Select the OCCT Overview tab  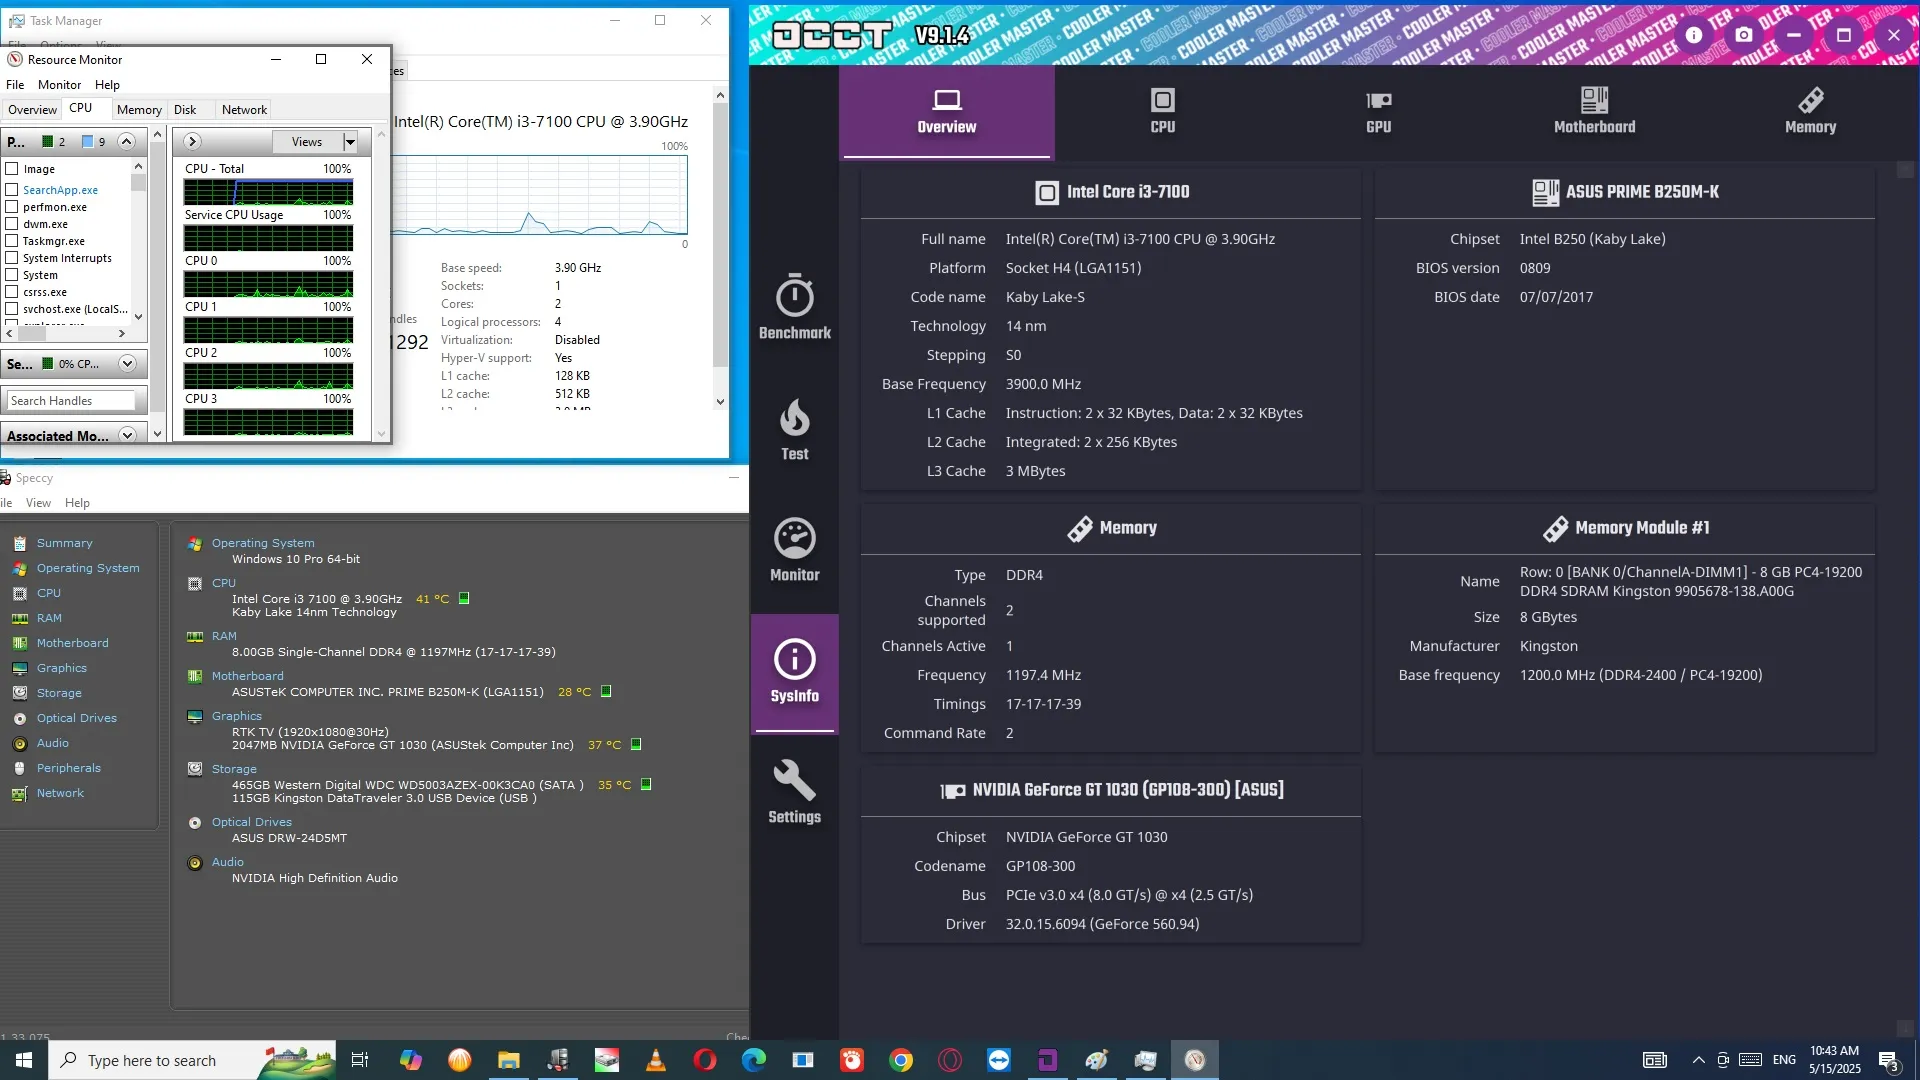pyautogui.click(x=946, y=111)
